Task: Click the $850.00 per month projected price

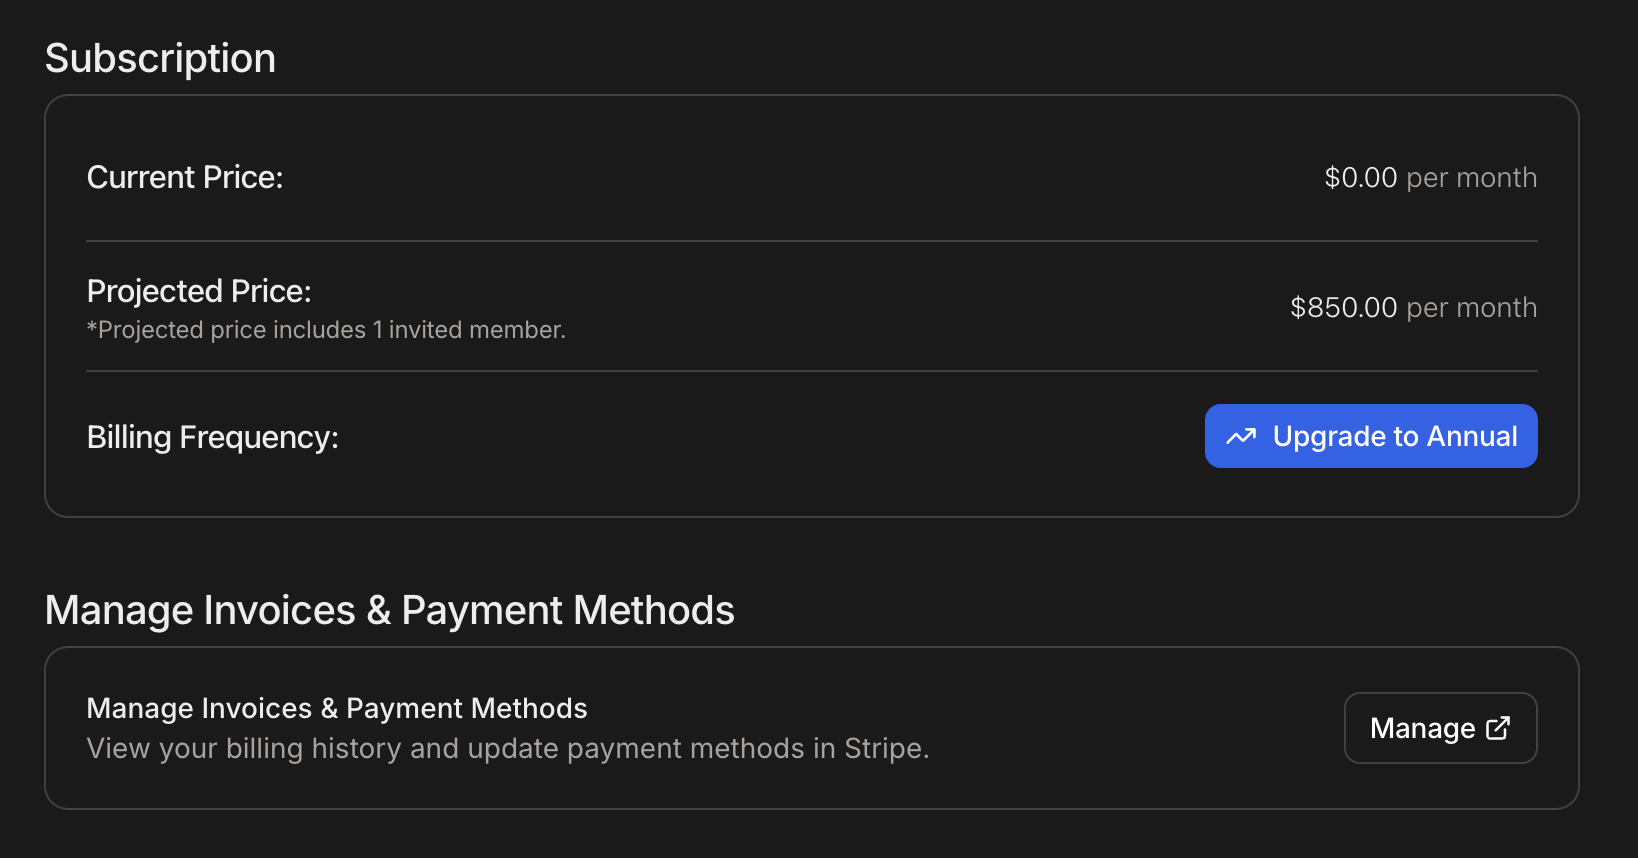Action: 1414,307
